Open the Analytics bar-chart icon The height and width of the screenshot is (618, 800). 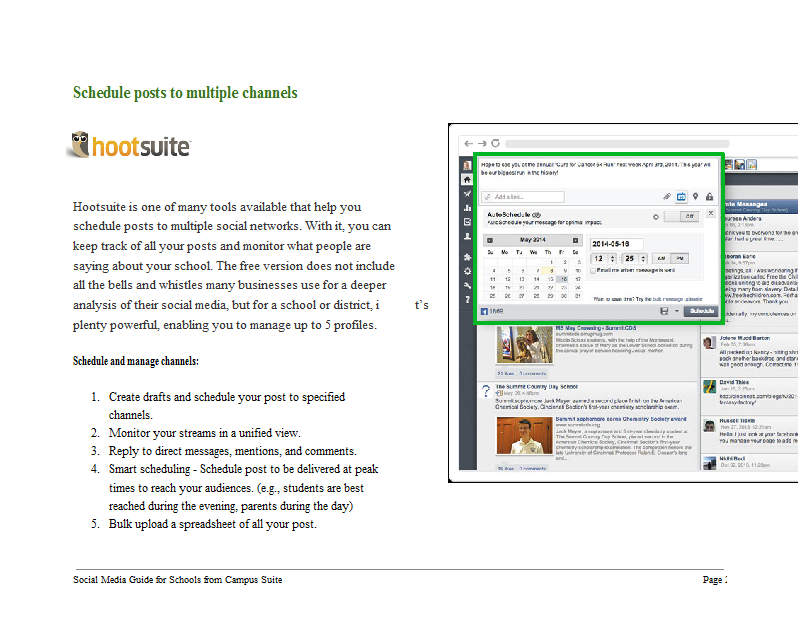coord(467,208)
